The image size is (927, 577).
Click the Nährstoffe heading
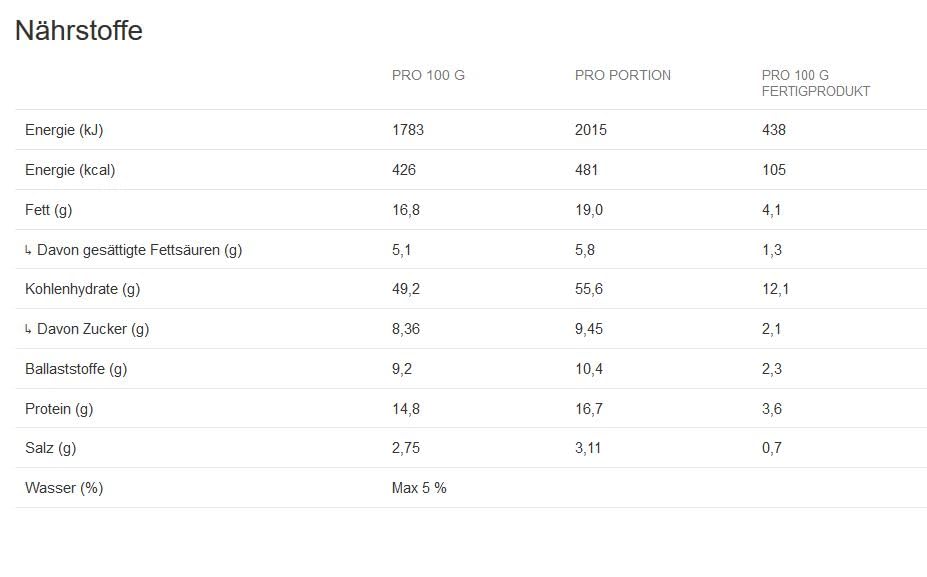[79, 31]
